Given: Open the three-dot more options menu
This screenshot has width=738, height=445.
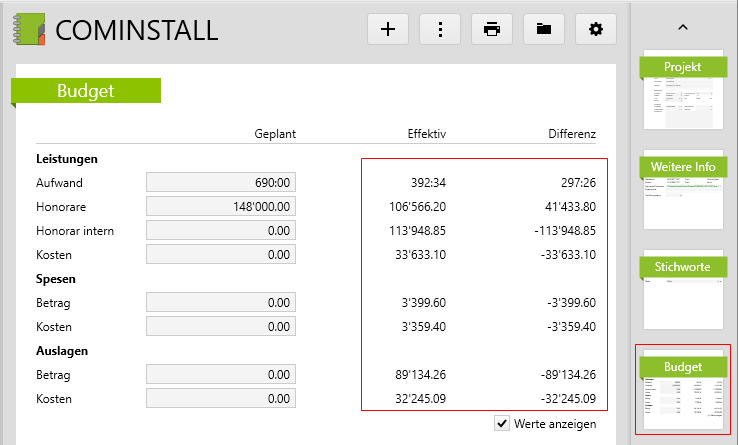Looking at the screenshot, I should (440, 29).
